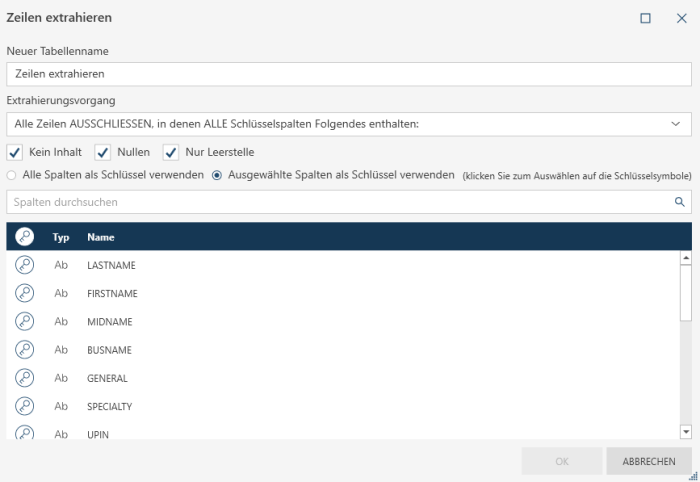The width and height of the screenshot is (700, 482).
Task: Select Alle Spalten als Schlüssel verwenden
Action: pos(12,175)
